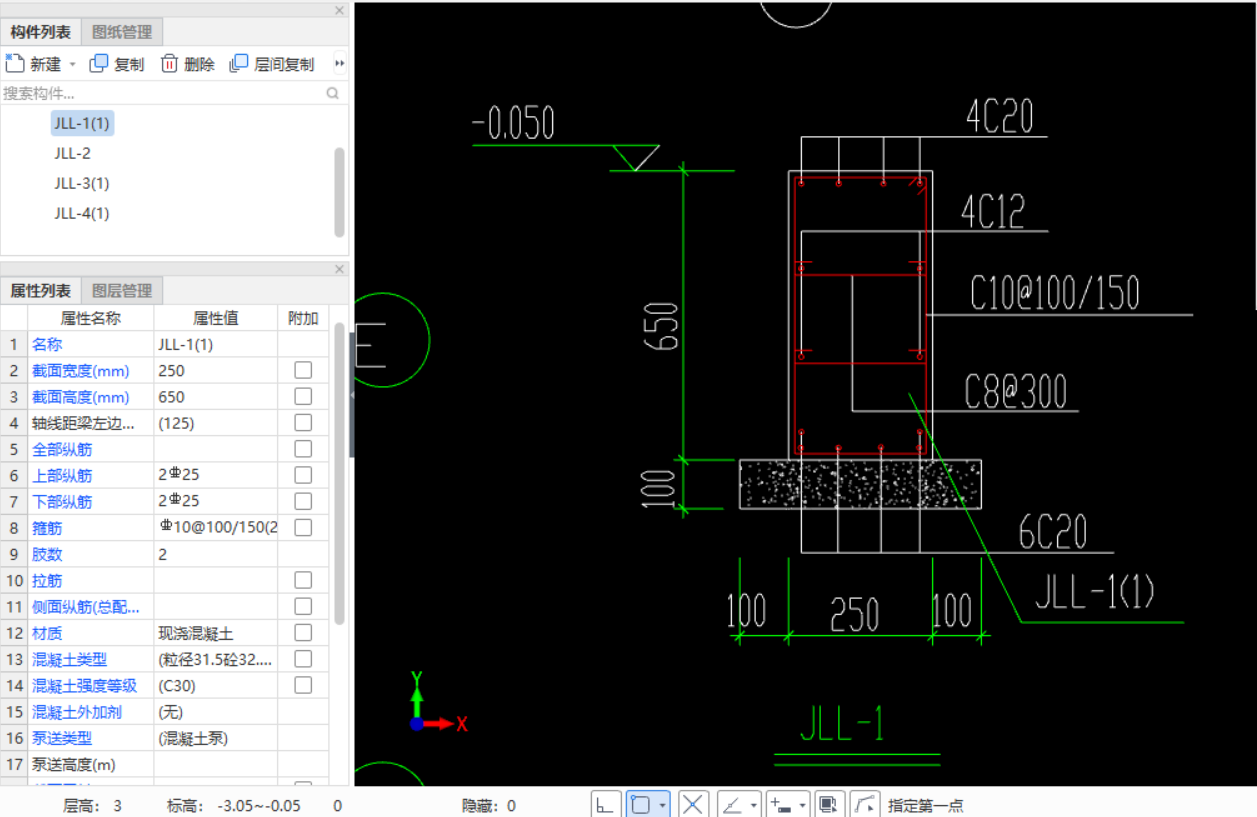The image size is (1257, 817).
Task: Tick the 附加 checkbox for 侧面纵筋
Action: pos(303,606)
